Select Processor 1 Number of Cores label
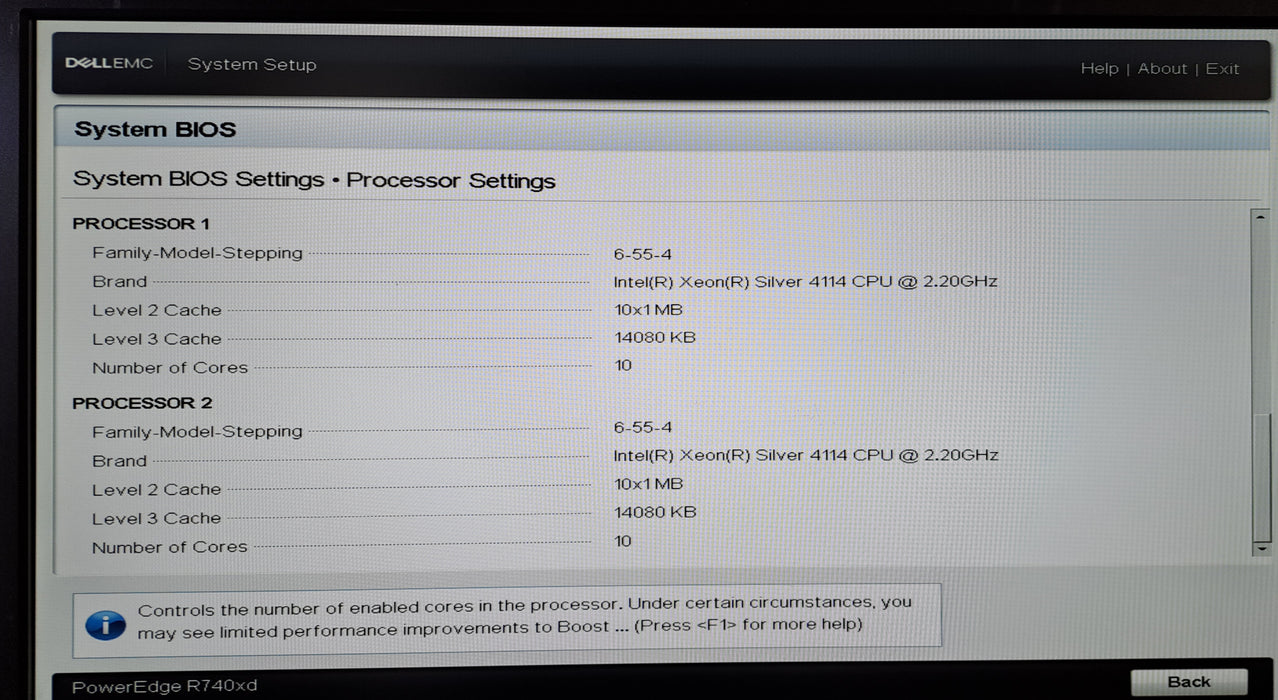Image resolution: width=1278 pixels, height=700 pixels. tap(169, 368)
